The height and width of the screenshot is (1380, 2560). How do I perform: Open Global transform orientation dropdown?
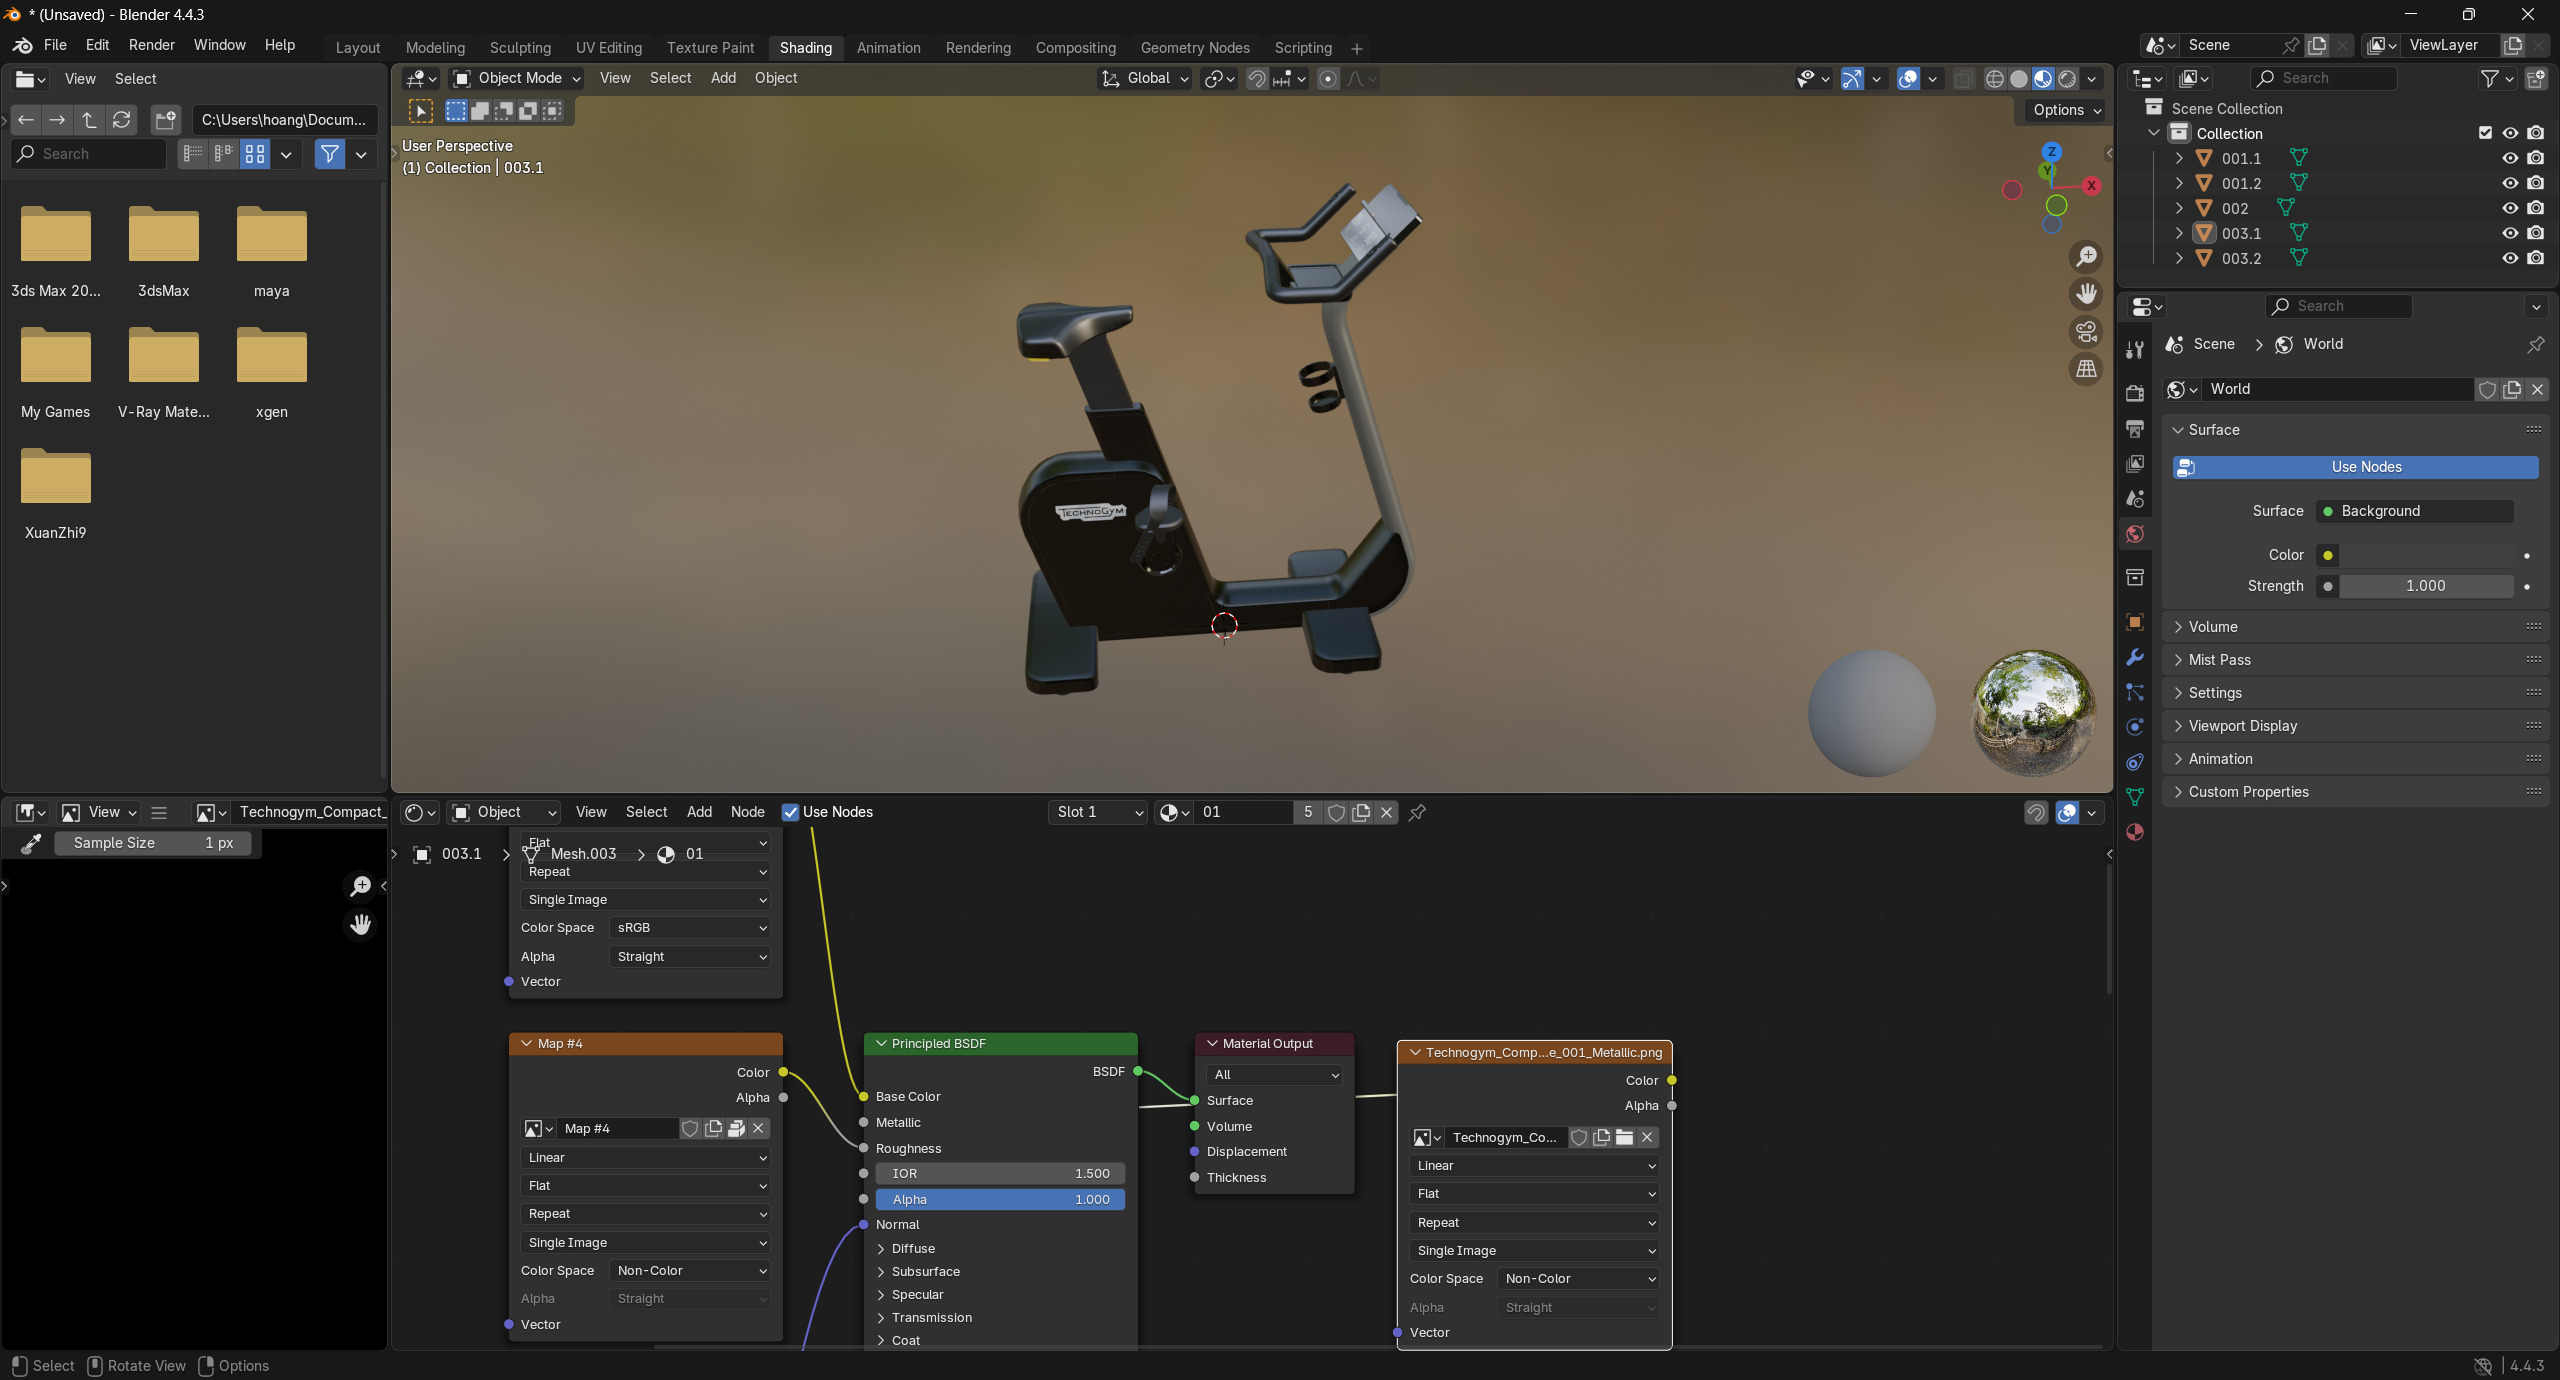pos(1144,79)
